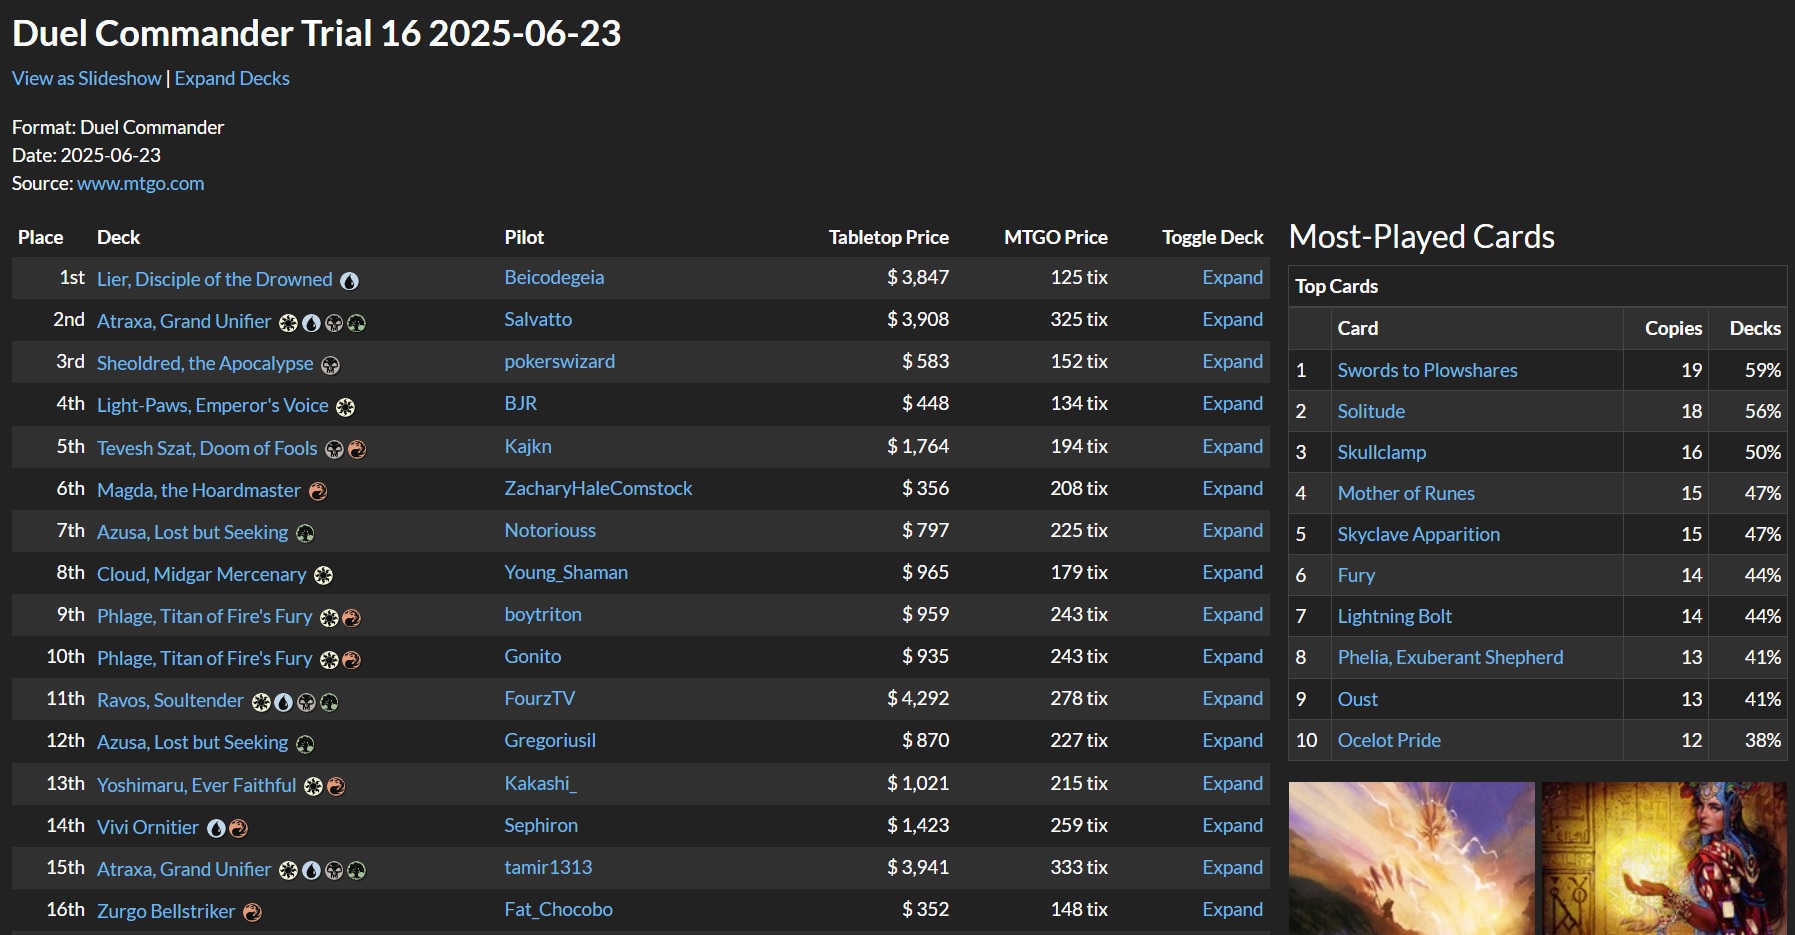Click green mana icon in 12th place Azusa row
1795x935 pixels.
click(x=305, y=744)
